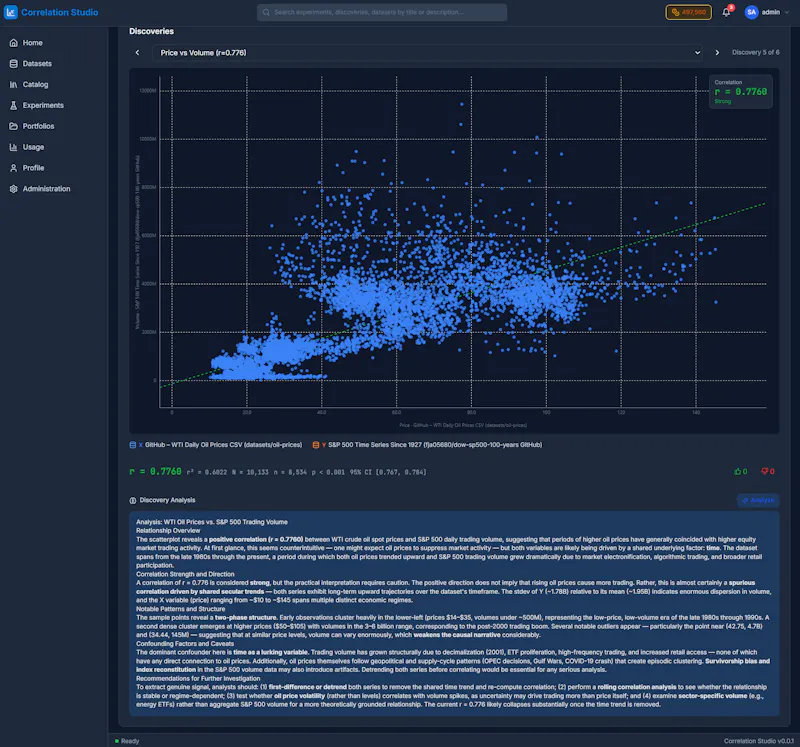Upvote discovery with thumbs up
This screenshot has height=747, width=800.
(x=740, y=471)
